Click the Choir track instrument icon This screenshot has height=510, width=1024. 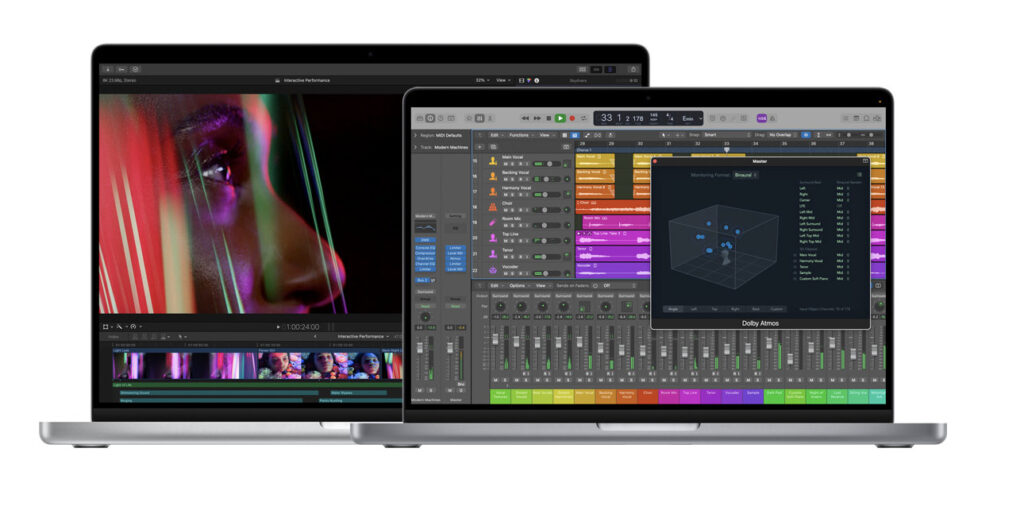point(493,207)
